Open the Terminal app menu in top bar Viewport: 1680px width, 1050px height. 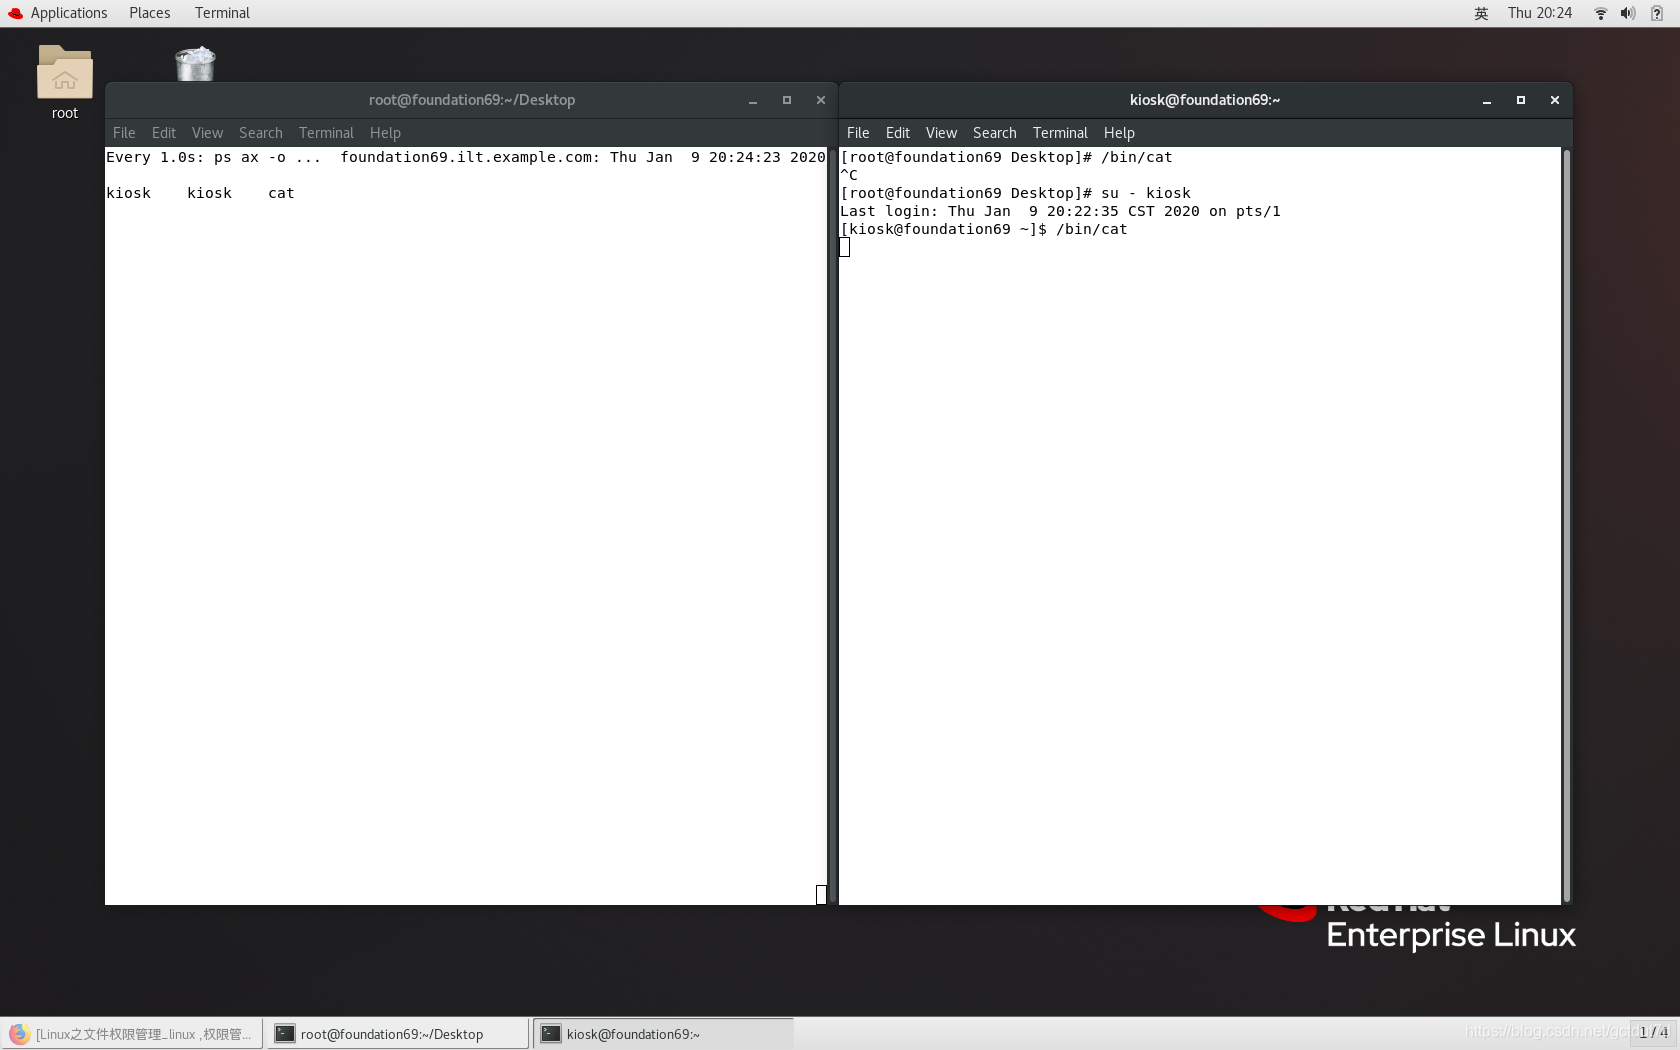[222, 13]
